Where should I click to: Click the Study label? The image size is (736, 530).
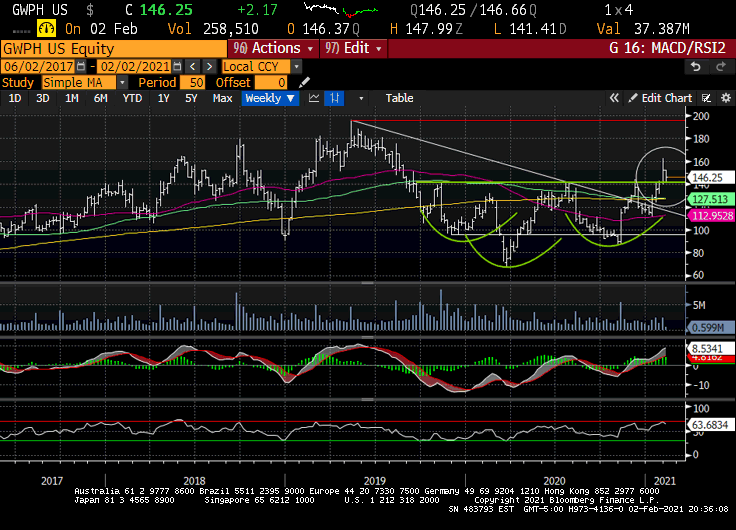[18, 83]
